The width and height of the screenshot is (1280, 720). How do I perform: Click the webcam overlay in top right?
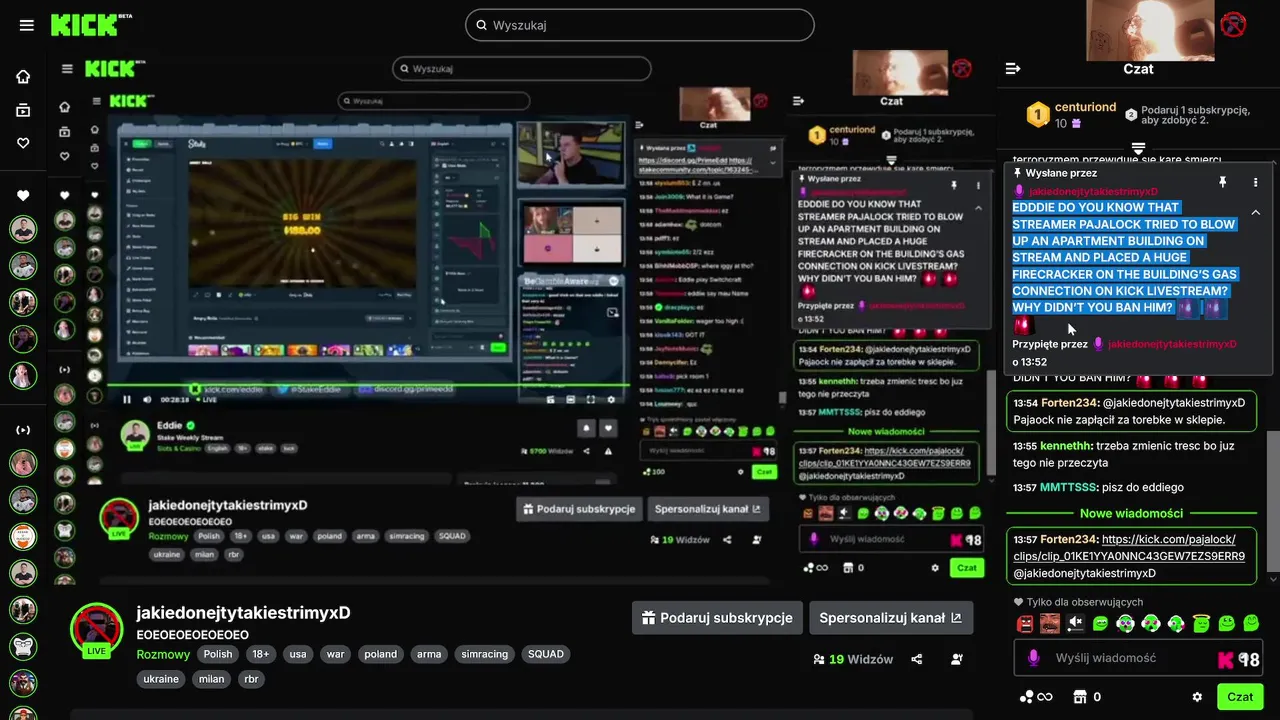point(1150,30)
